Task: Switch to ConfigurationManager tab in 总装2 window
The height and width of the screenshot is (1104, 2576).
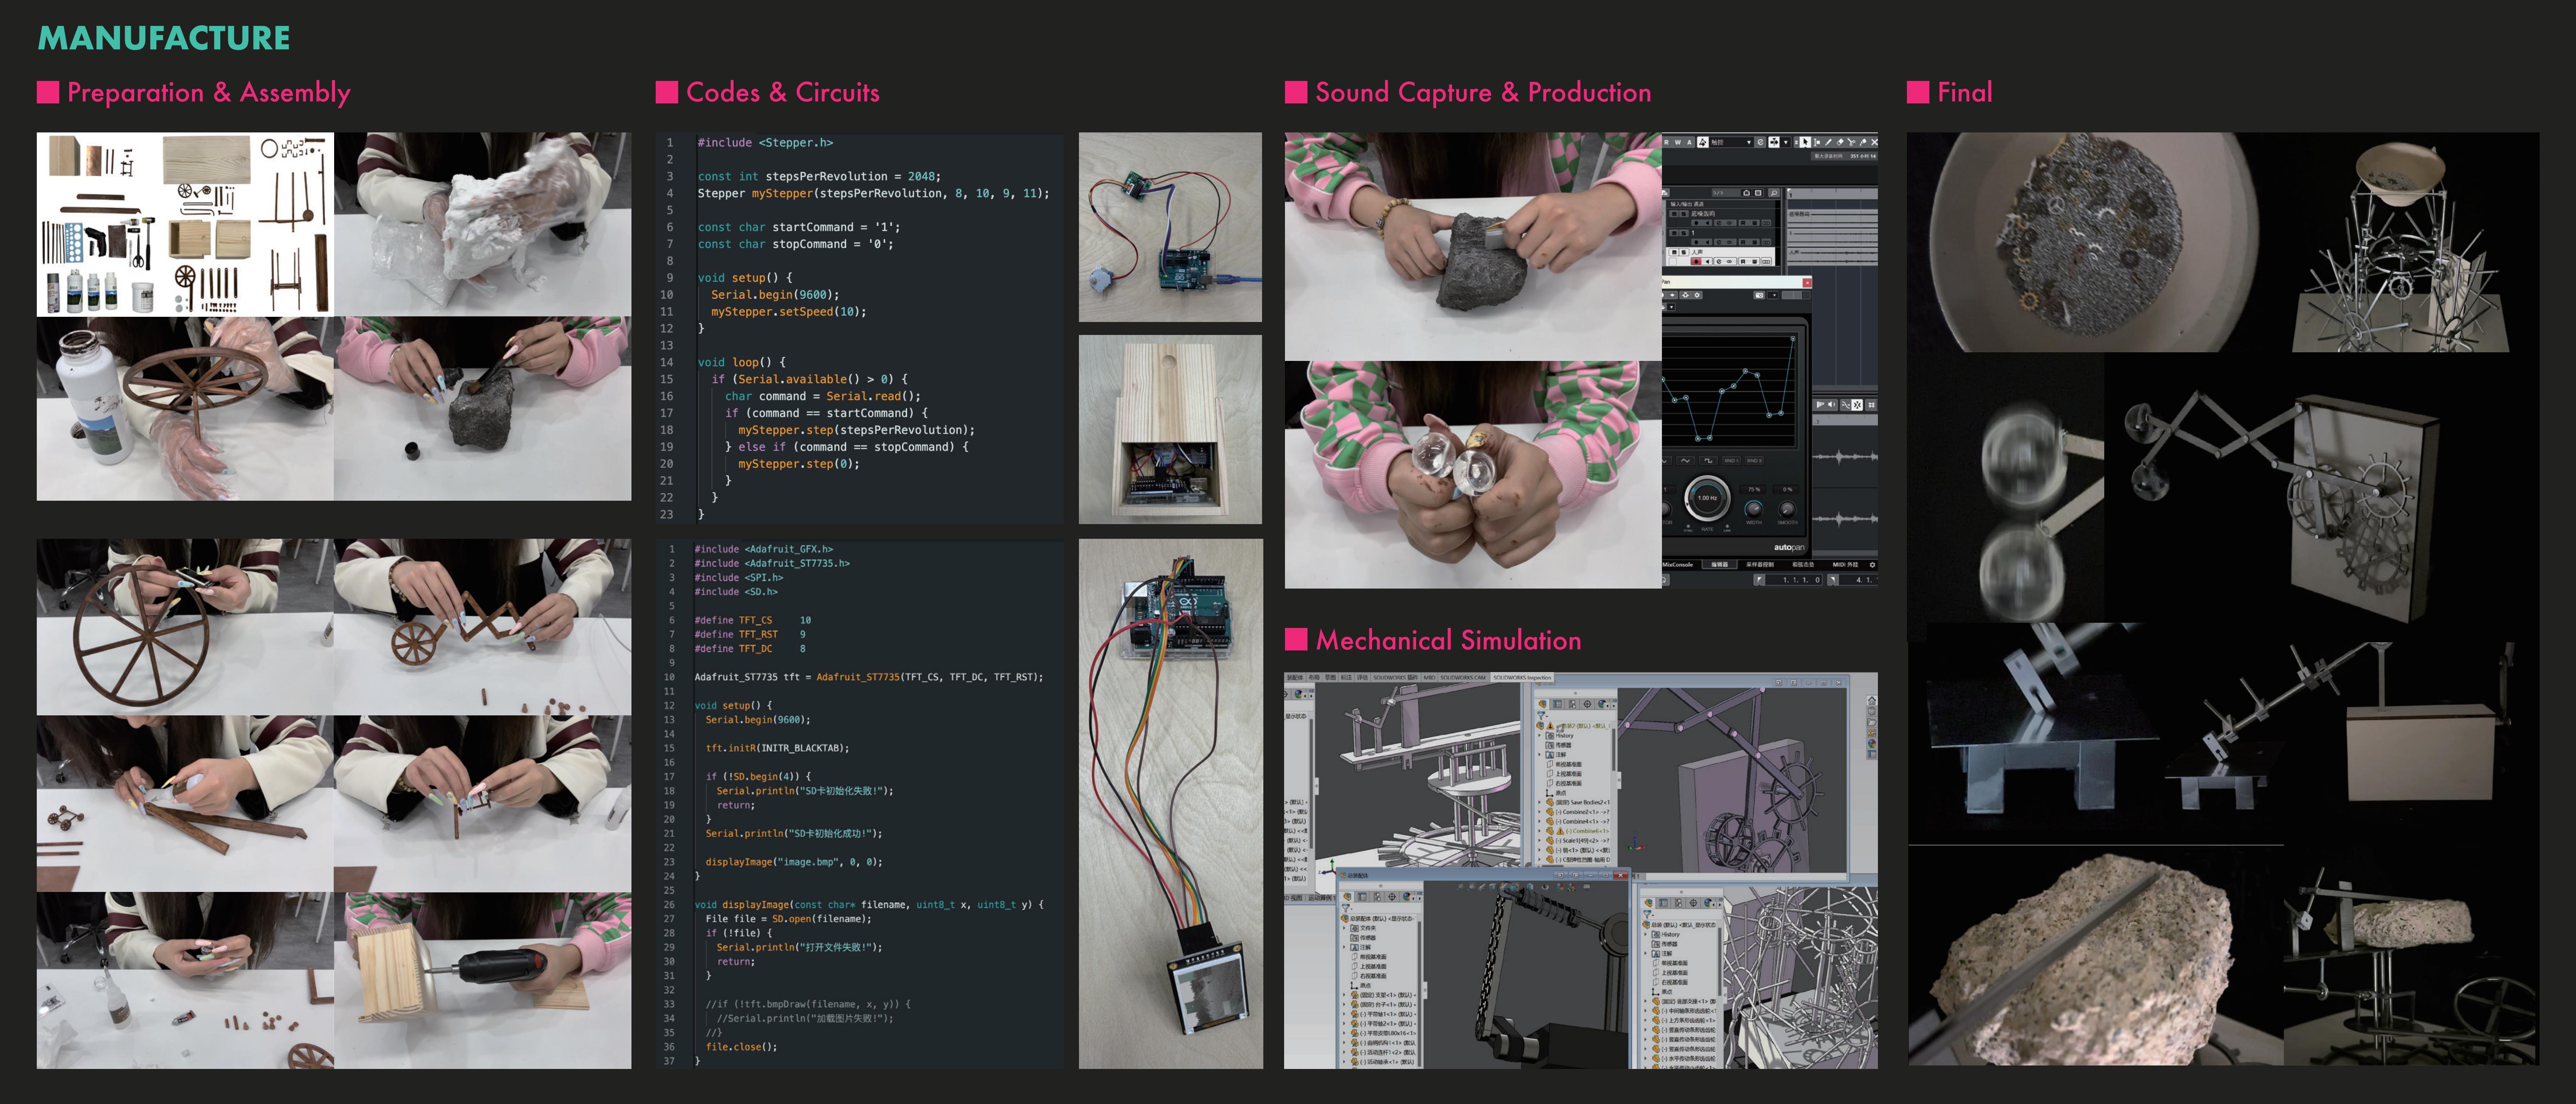Action: click(x=1572, y=704)
